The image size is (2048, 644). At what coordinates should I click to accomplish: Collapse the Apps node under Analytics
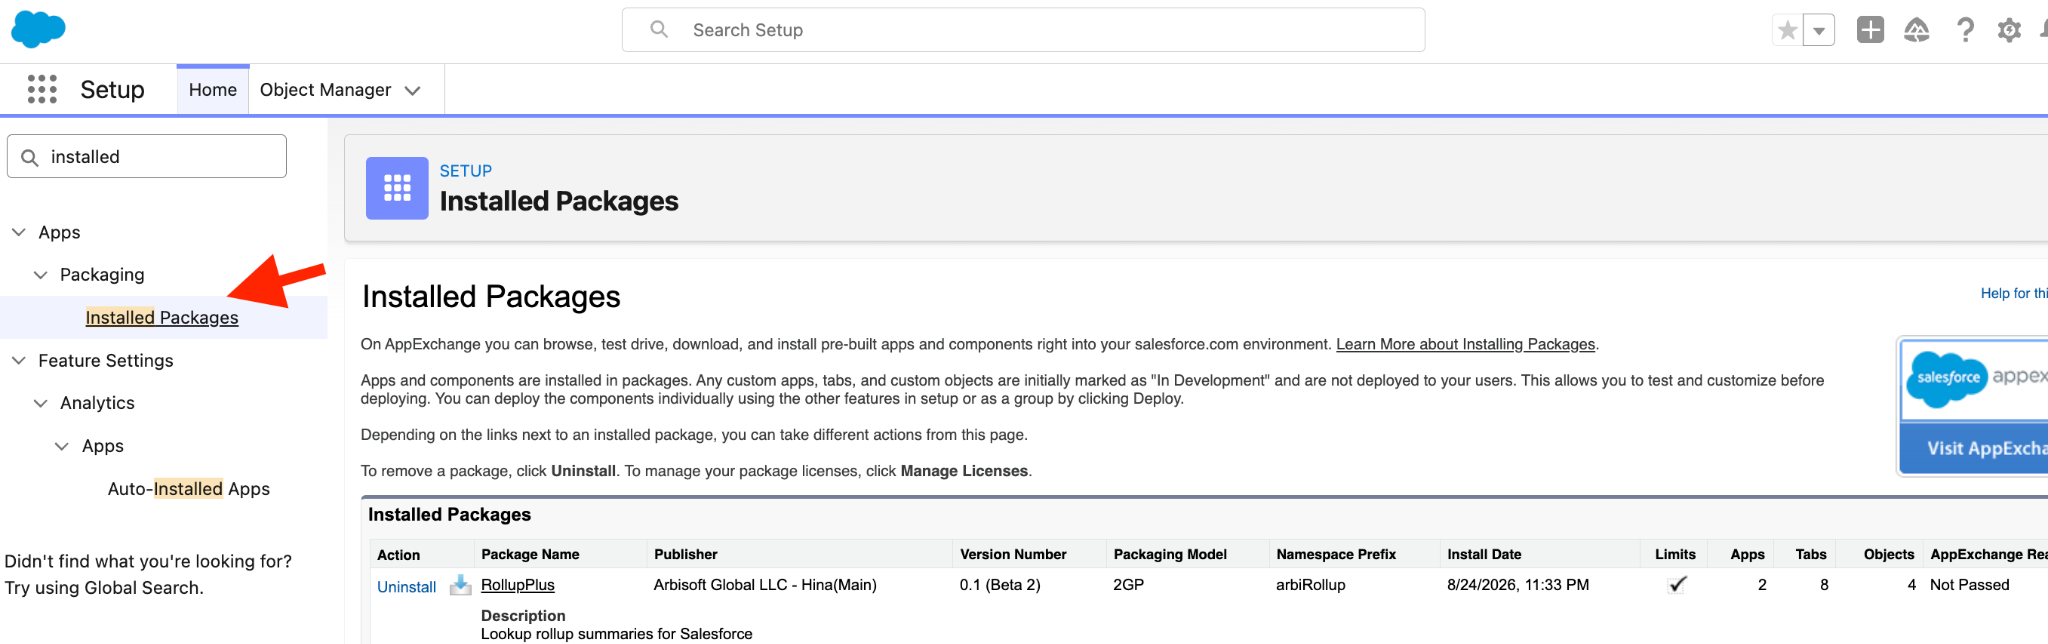62,446
